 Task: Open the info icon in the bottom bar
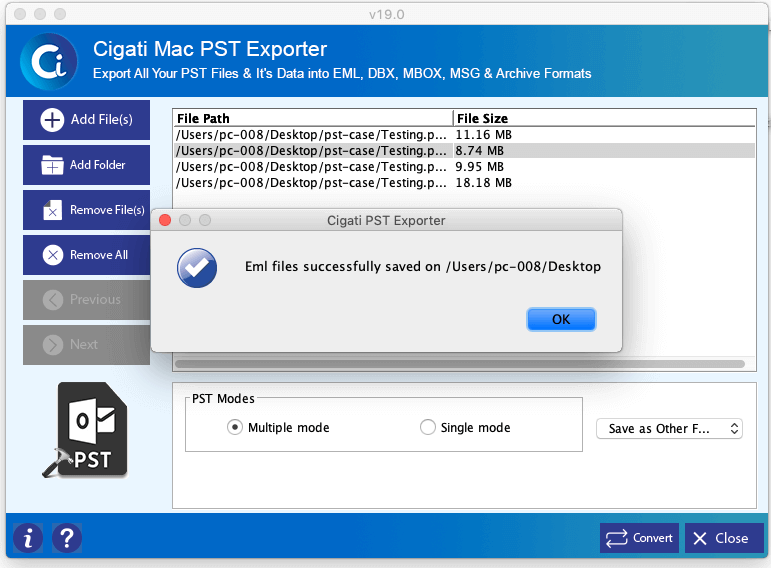[x=28, y=538]
